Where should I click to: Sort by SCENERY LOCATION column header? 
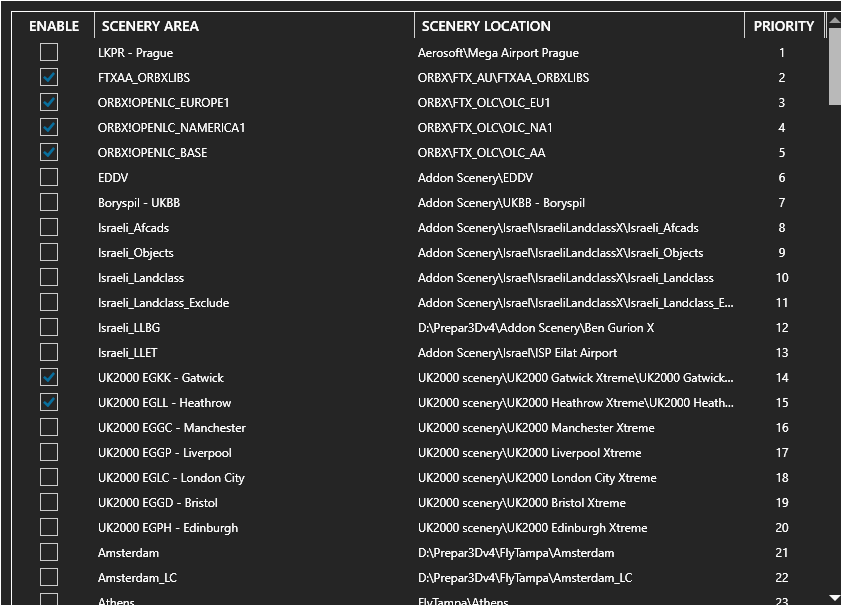coord(486,26)
